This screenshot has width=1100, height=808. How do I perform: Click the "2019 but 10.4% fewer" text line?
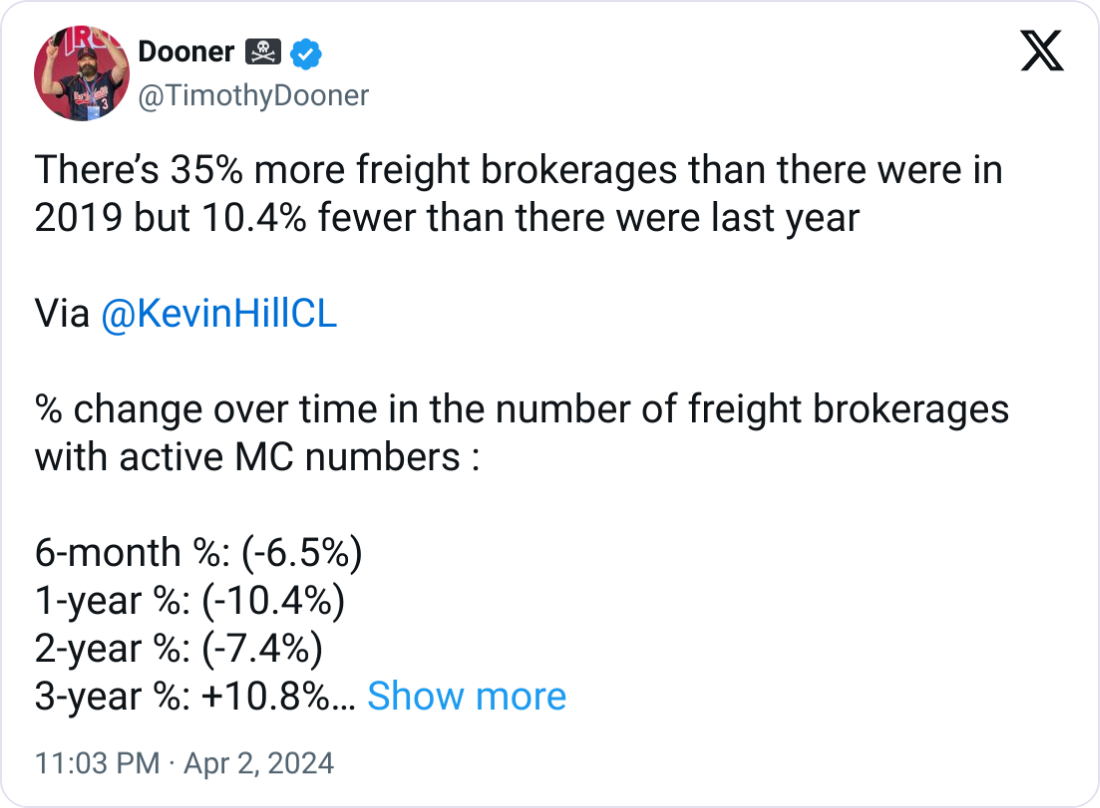[x=446, y=219]
